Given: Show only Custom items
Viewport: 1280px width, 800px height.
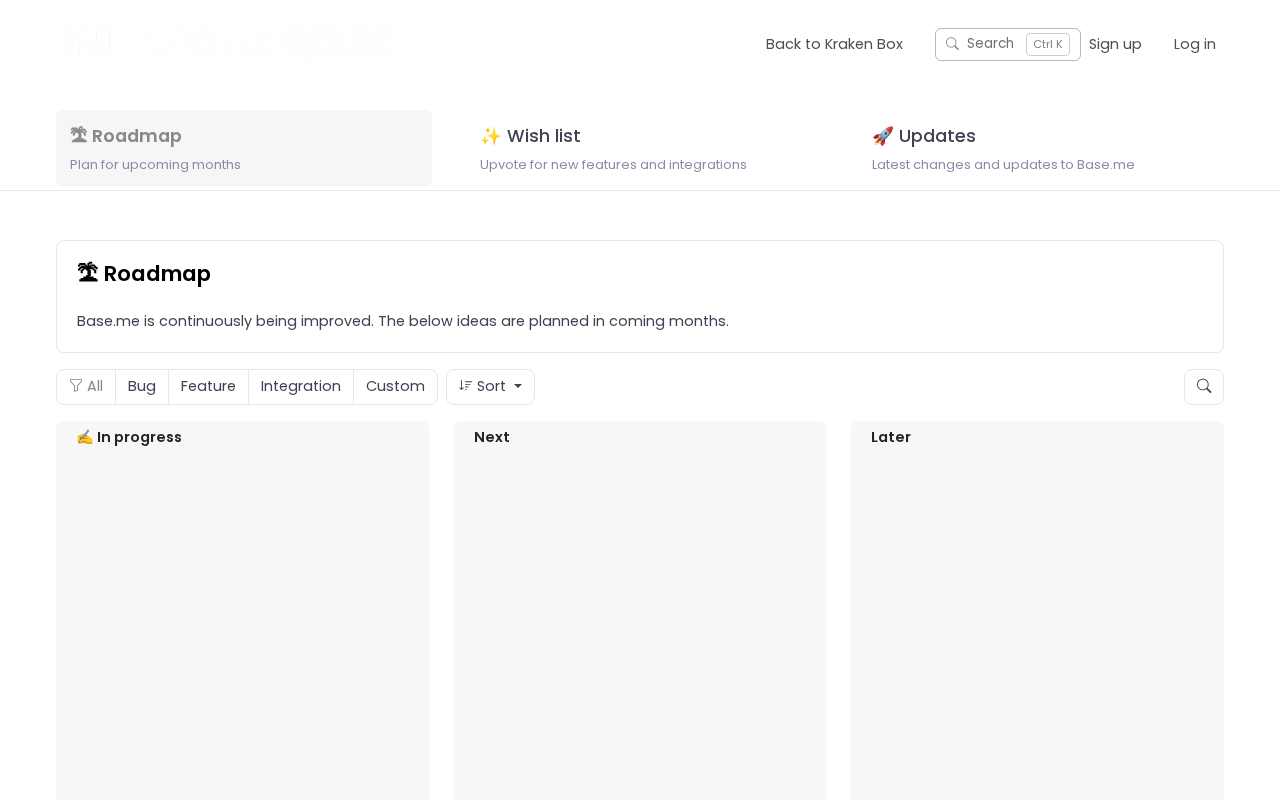Looking at the screenshot, I should (395, 387).
